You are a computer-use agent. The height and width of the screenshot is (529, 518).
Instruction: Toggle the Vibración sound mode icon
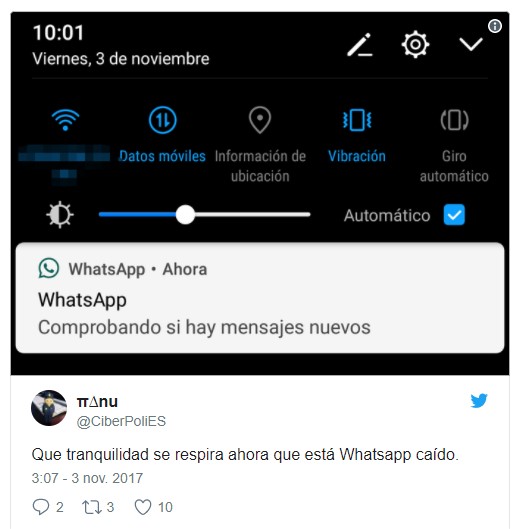click(357, 120)
